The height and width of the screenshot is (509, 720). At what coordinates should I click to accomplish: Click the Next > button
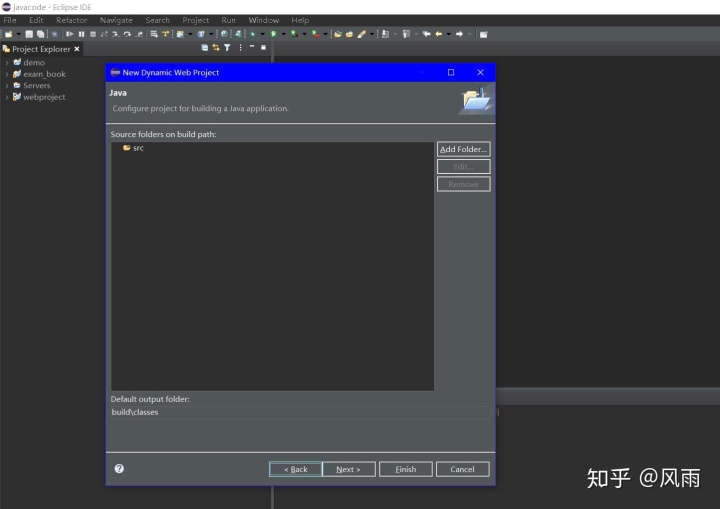click(349, 469)
